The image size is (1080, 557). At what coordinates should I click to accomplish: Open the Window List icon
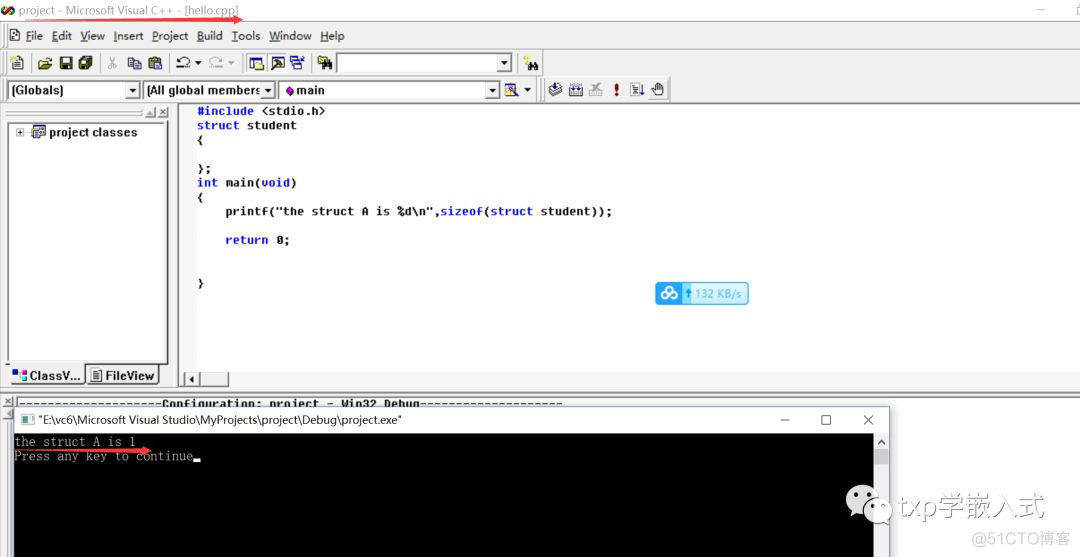[x=298, y=63]
